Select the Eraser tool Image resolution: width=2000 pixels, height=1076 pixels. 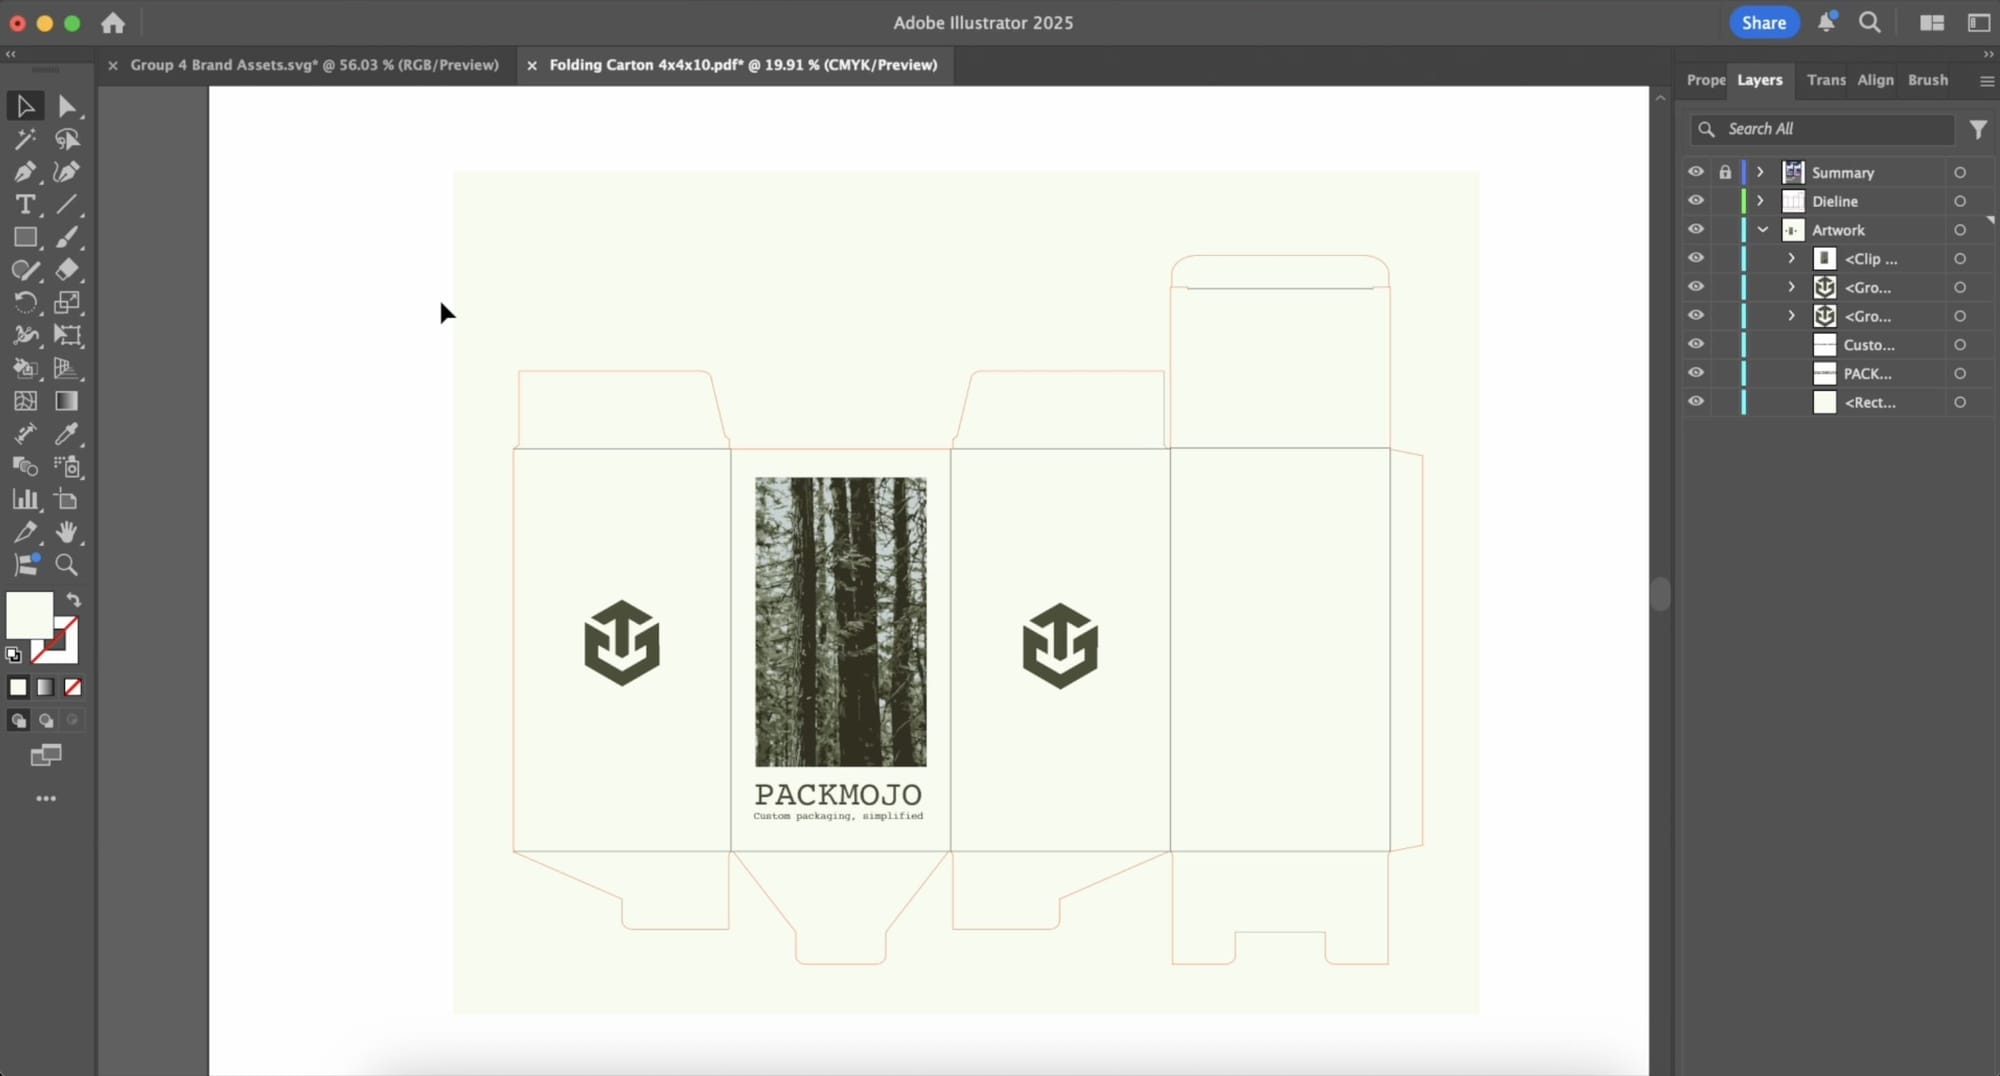tap(67, 270)
